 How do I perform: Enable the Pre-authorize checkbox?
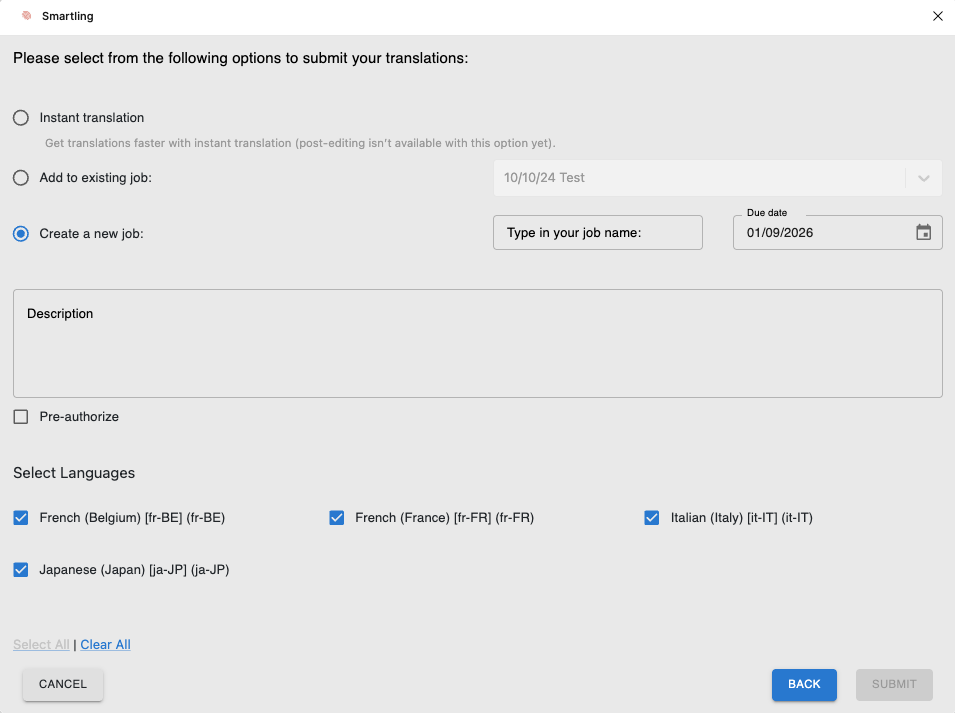21,417
